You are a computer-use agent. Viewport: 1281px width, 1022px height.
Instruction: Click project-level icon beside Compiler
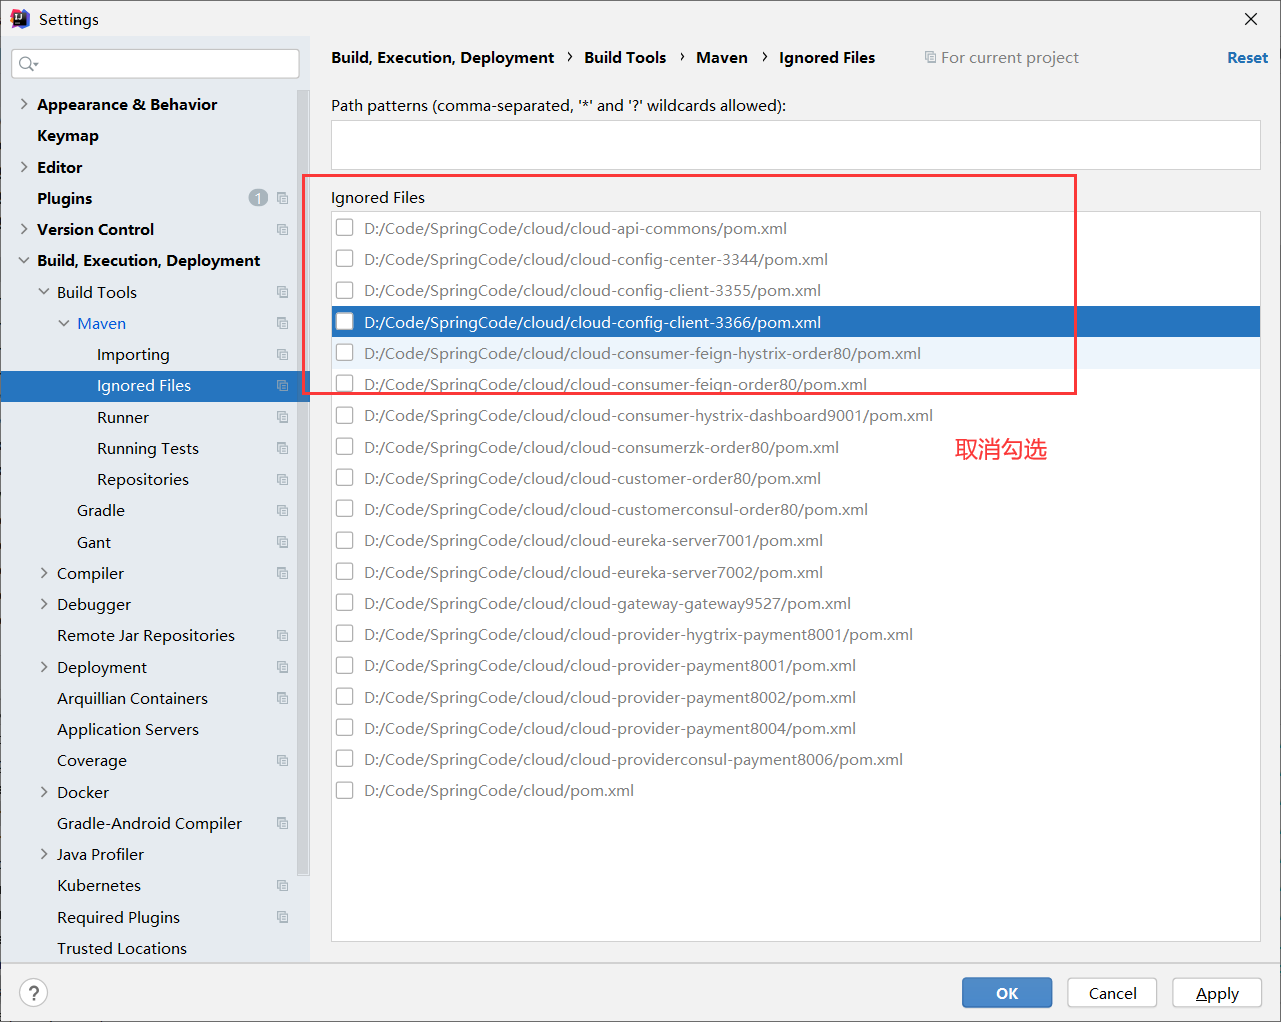coord(282,573)
